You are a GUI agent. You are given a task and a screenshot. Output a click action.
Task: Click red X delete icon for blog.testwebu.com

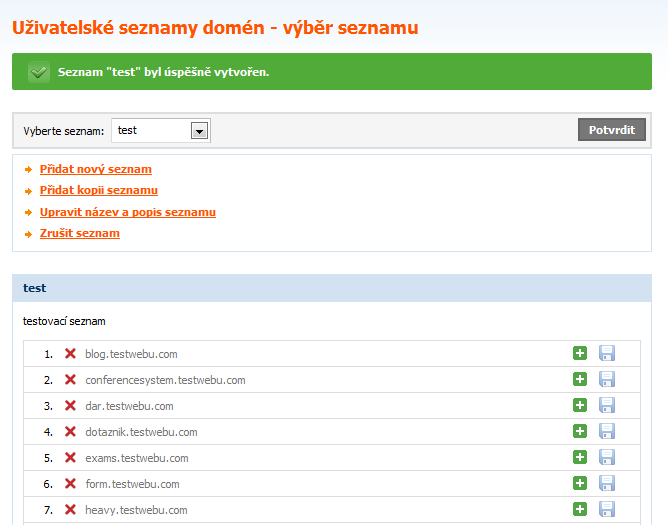click(70, 354)
